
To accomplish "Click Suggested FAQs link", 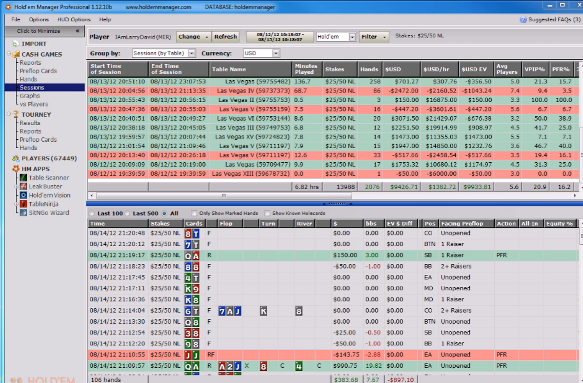I will [x=554, y=20].
